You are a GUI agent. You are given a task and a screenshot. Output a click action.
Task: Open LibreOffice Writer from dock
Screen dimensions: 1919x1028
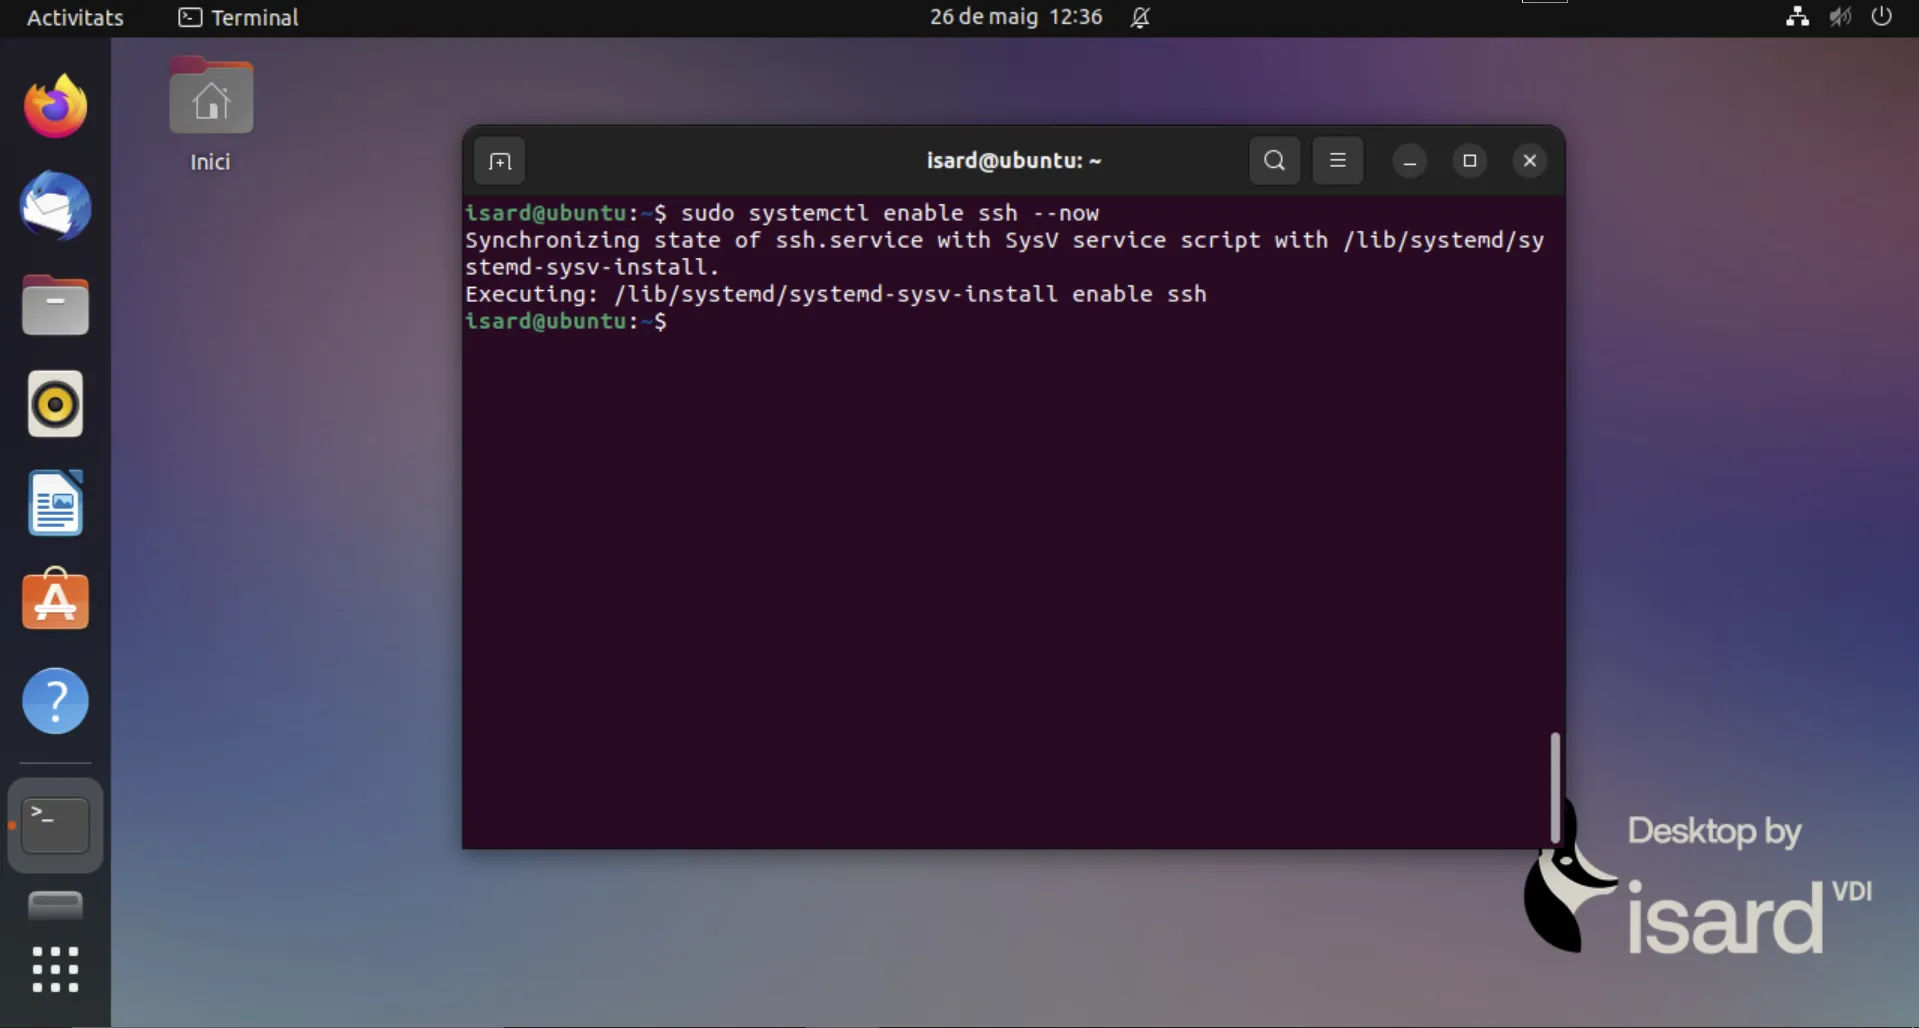tap(55, 503)
